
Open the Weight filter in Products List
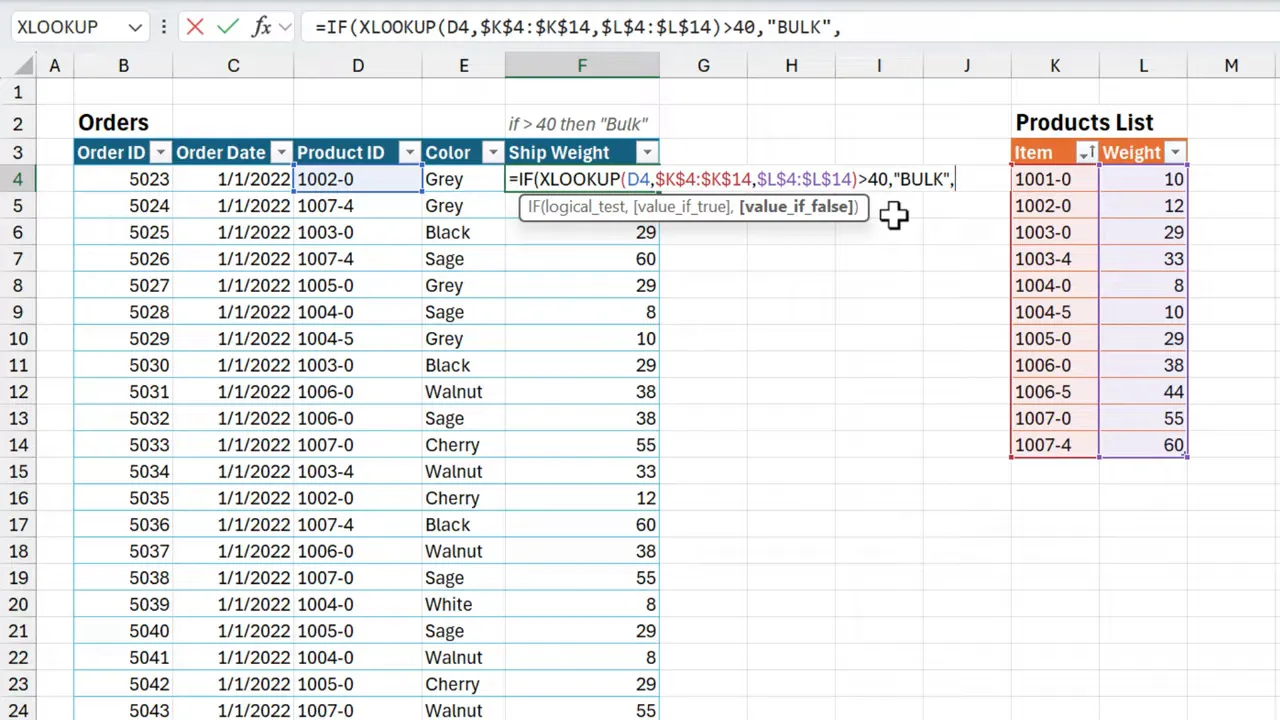[x=1175, y=152]
